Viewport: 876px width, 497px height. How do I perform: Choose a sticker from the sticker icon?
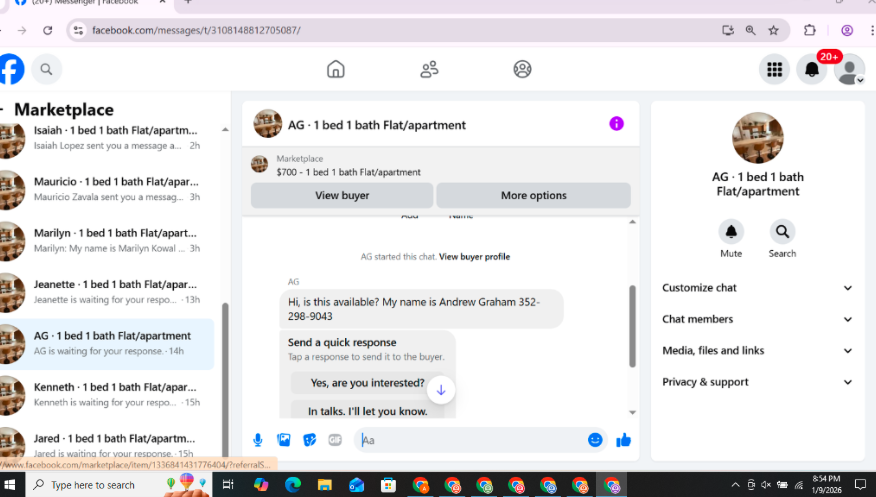310,440
